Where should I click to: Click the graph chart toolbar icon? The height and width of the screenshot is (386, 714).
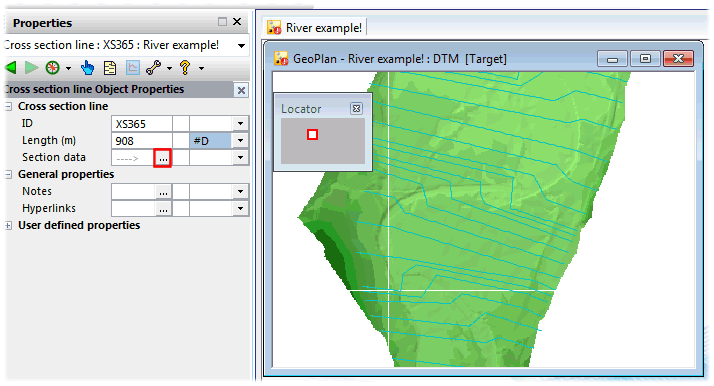point(133,68)
